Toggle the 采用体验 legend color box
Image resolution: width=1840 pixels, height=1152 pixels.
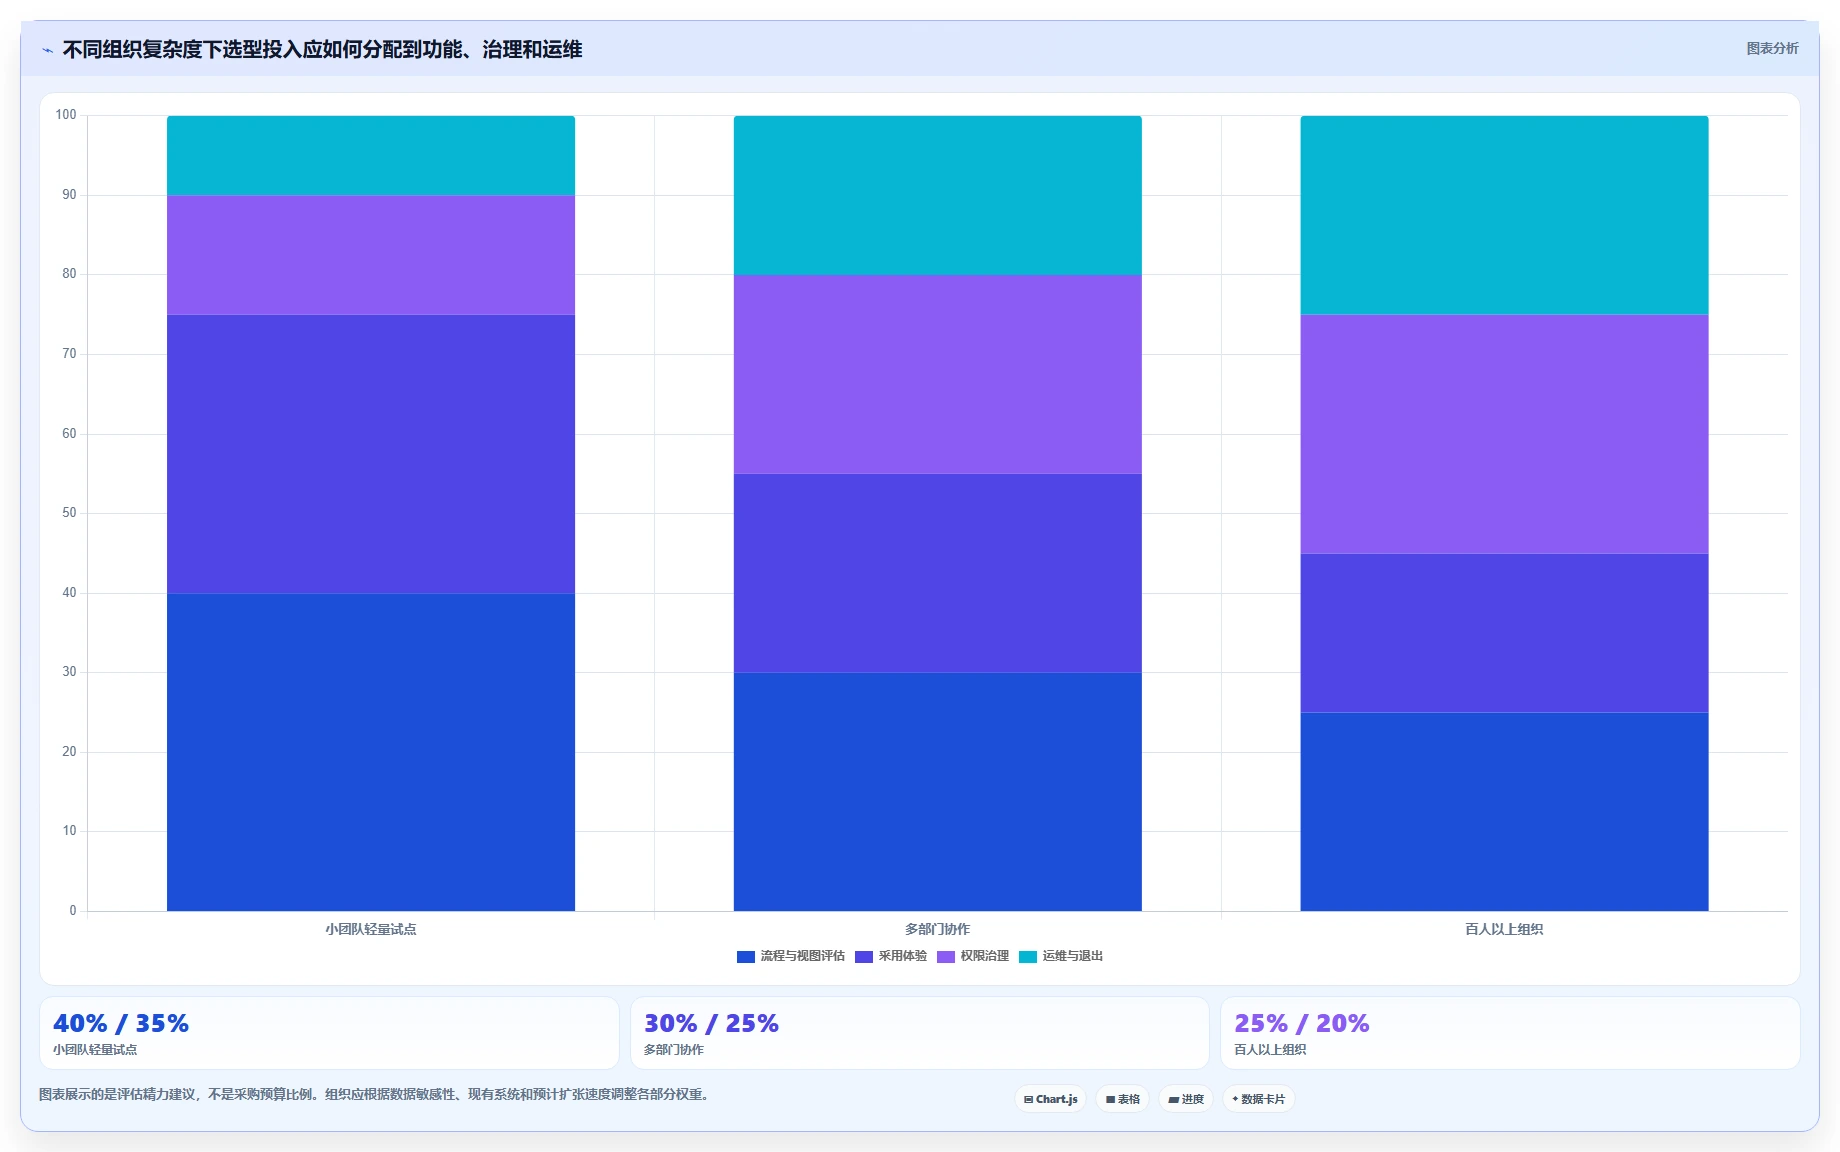pyautogui.click(x=864, y=957)
